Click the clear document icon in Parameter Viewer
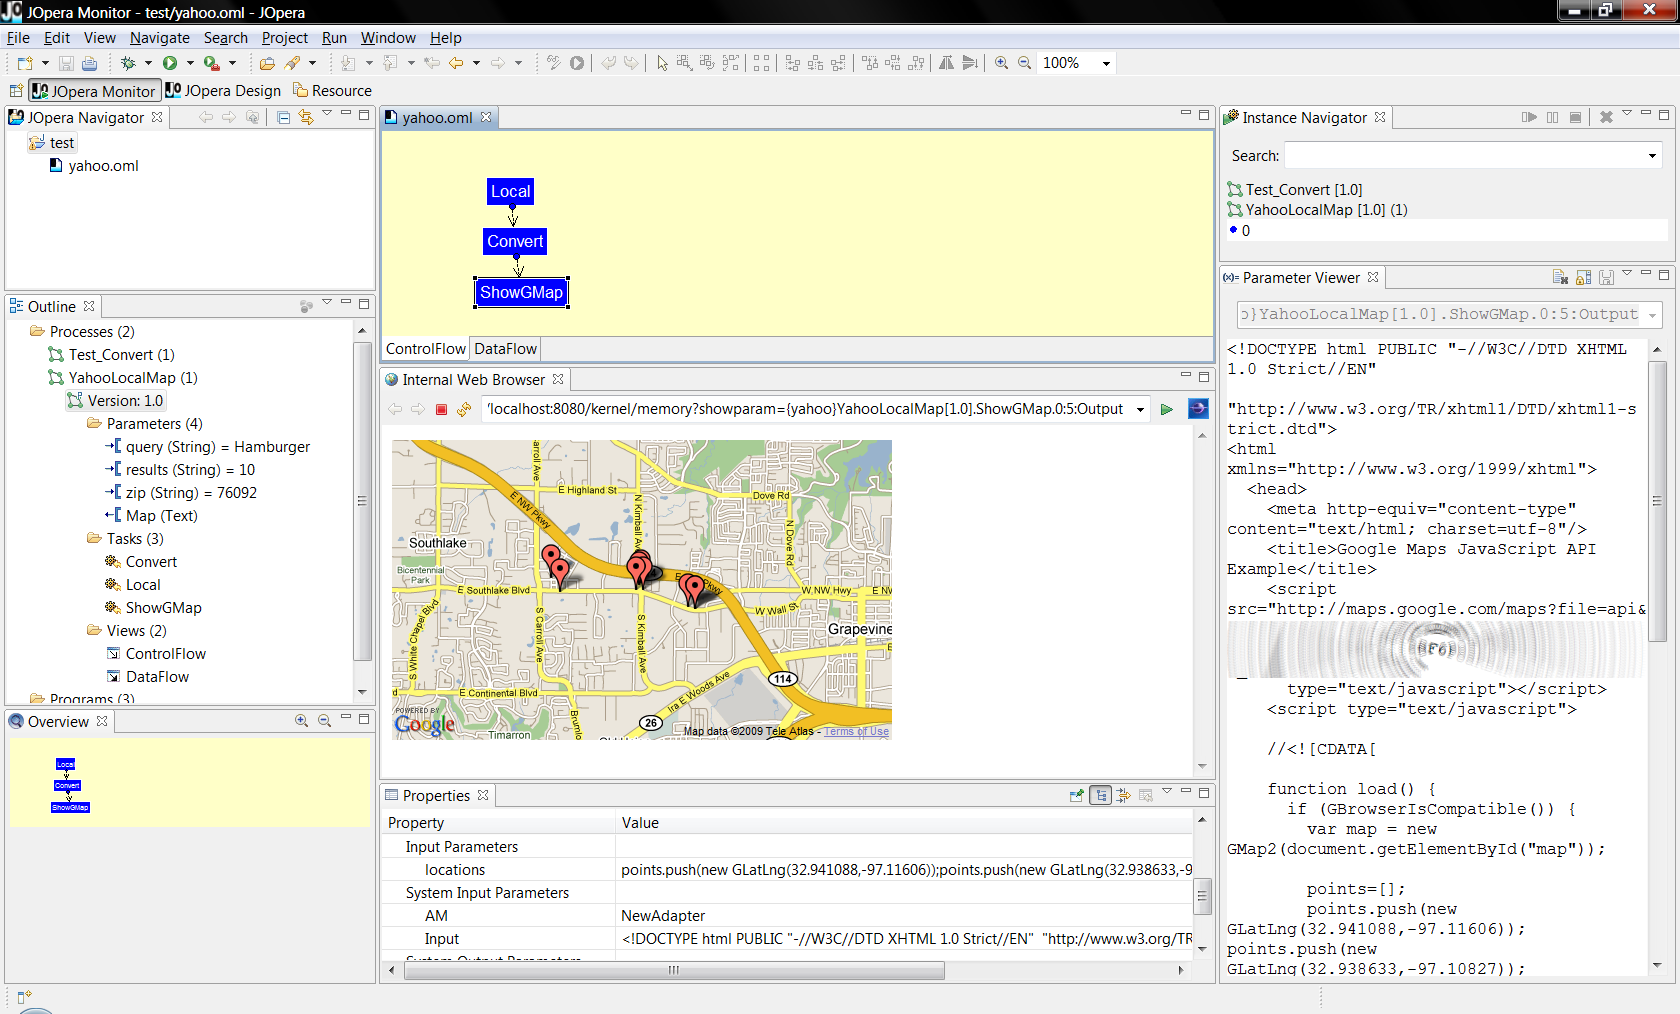Screen dimensions: 1680x1014 coord(1560,277)
